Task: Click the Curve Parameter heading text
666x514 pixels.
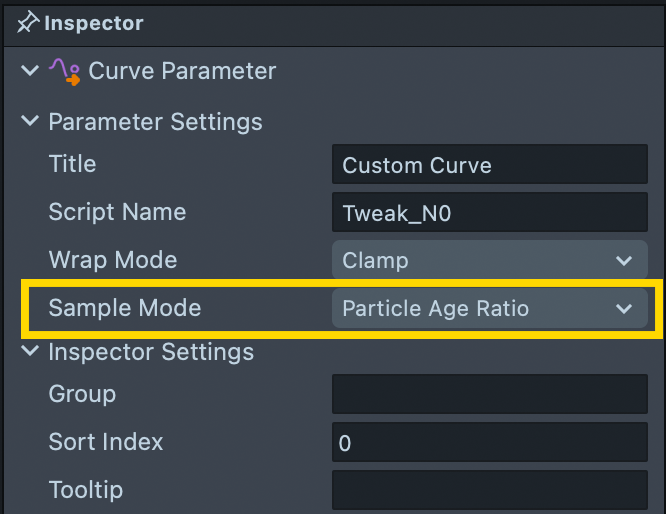Action: [182, 72]
